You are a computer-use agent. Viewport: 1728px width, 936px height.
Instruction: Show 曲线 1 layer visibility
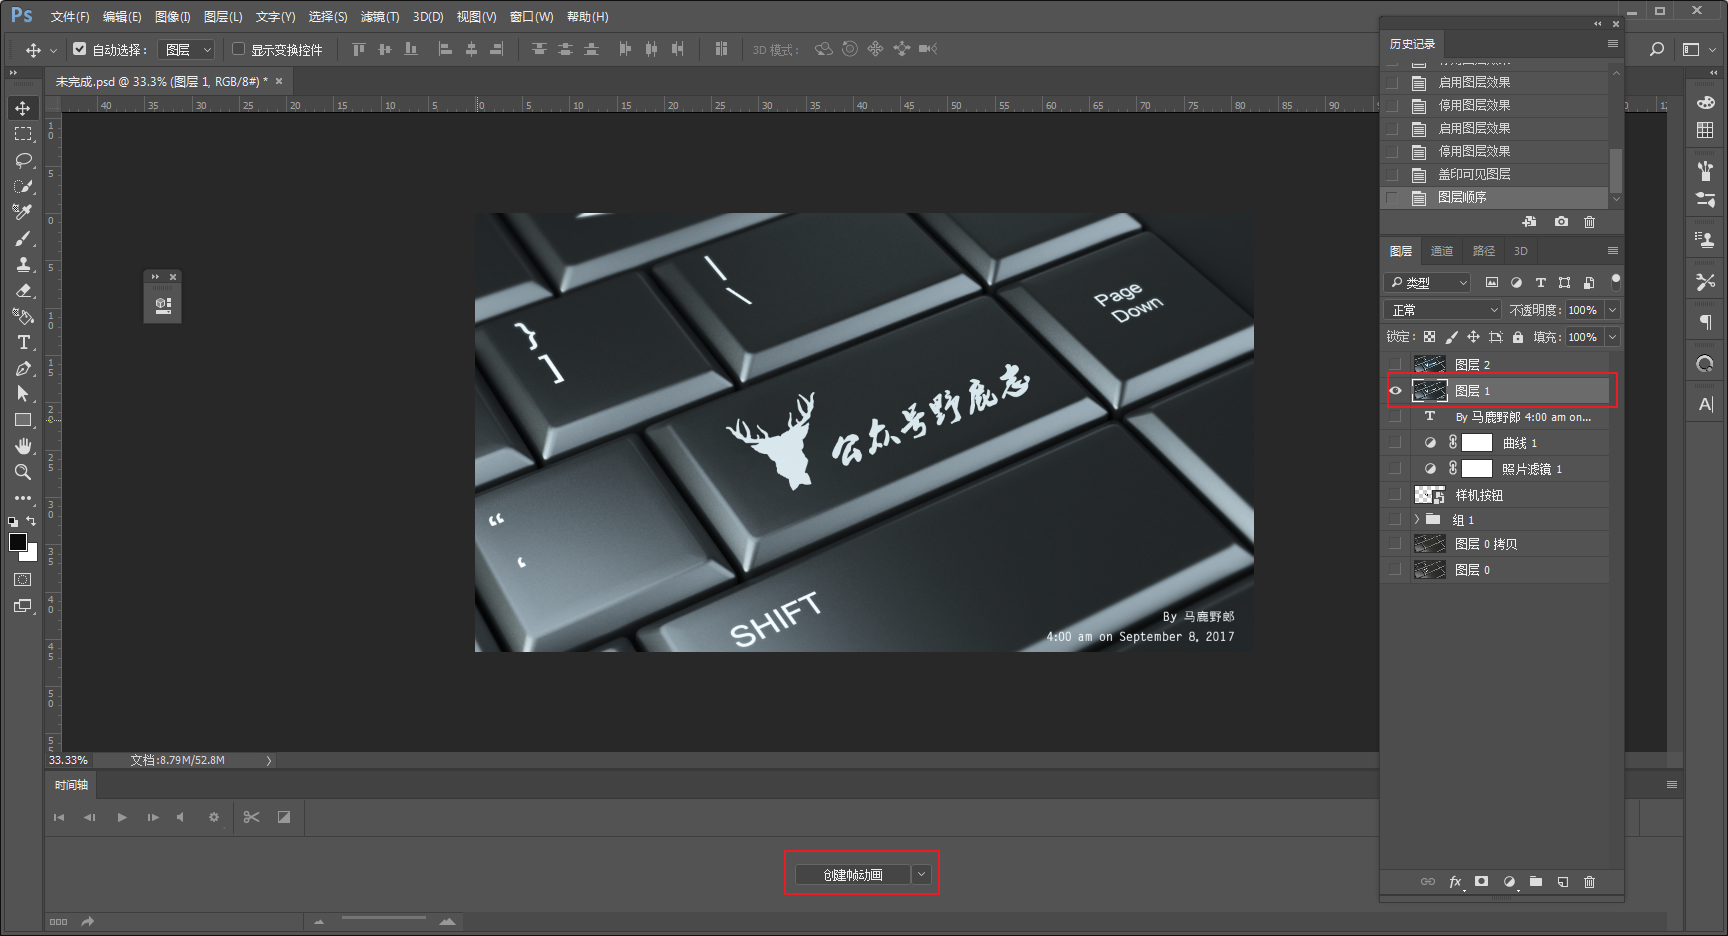pos(1396,442)
